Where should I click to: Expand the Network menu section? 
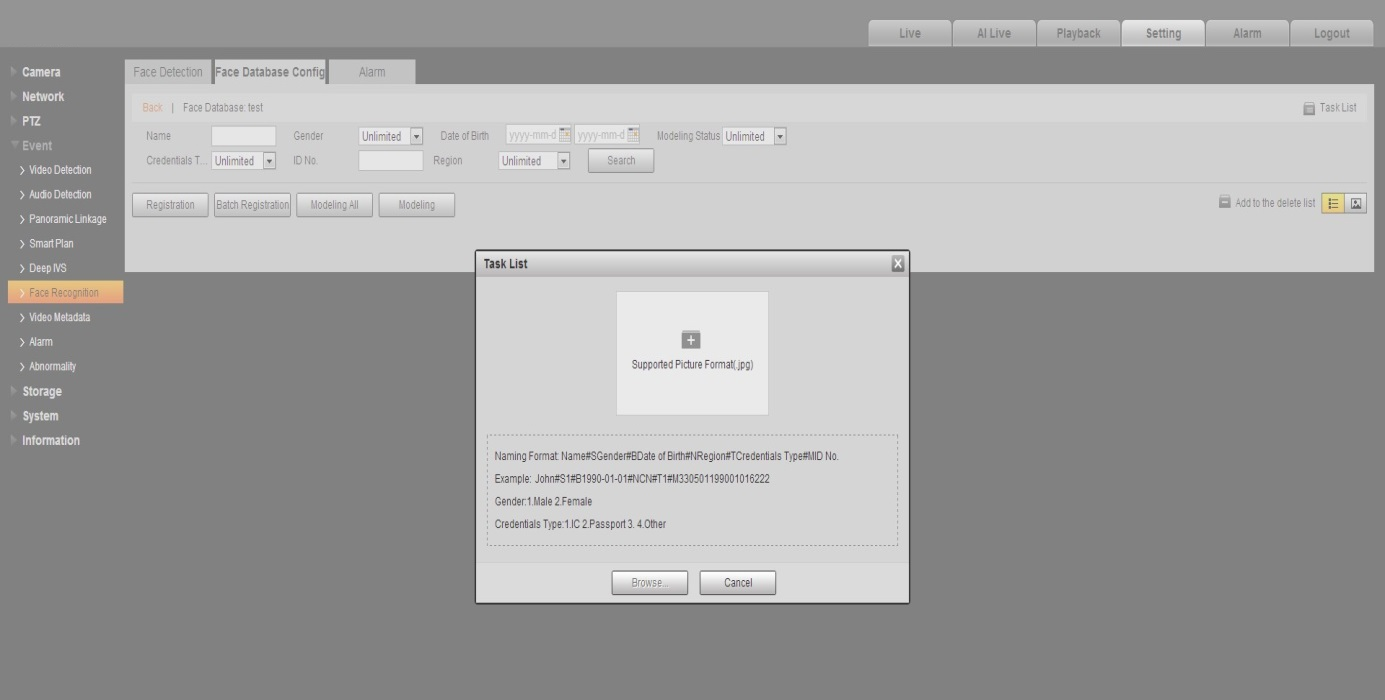point(43,97)
